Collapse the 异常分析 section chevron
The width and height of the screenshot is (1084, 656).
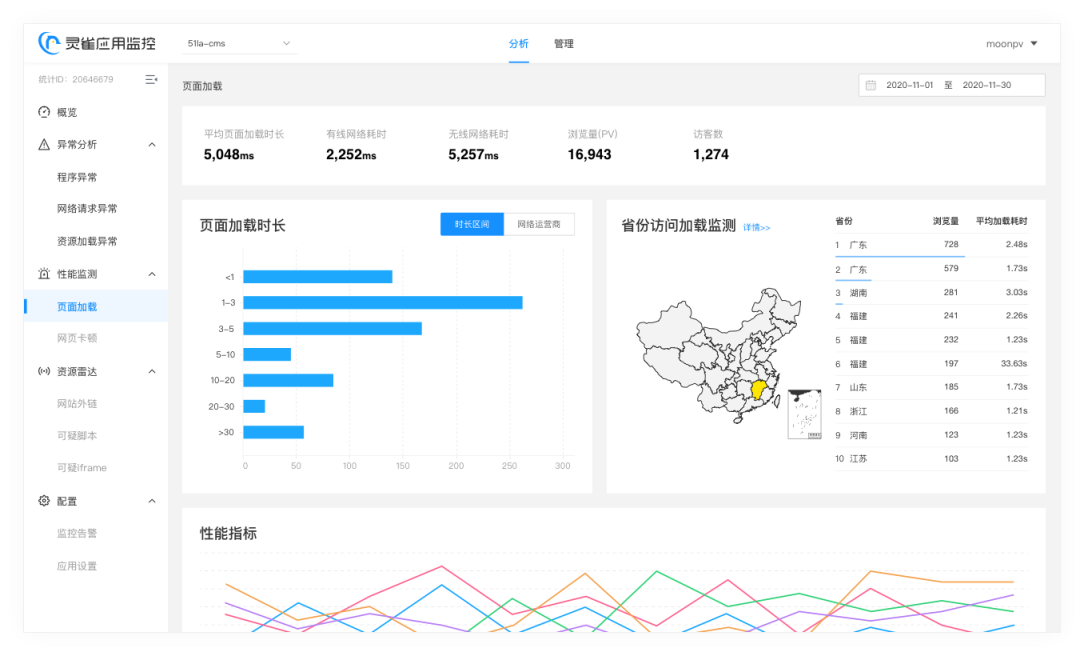[152, 144]
